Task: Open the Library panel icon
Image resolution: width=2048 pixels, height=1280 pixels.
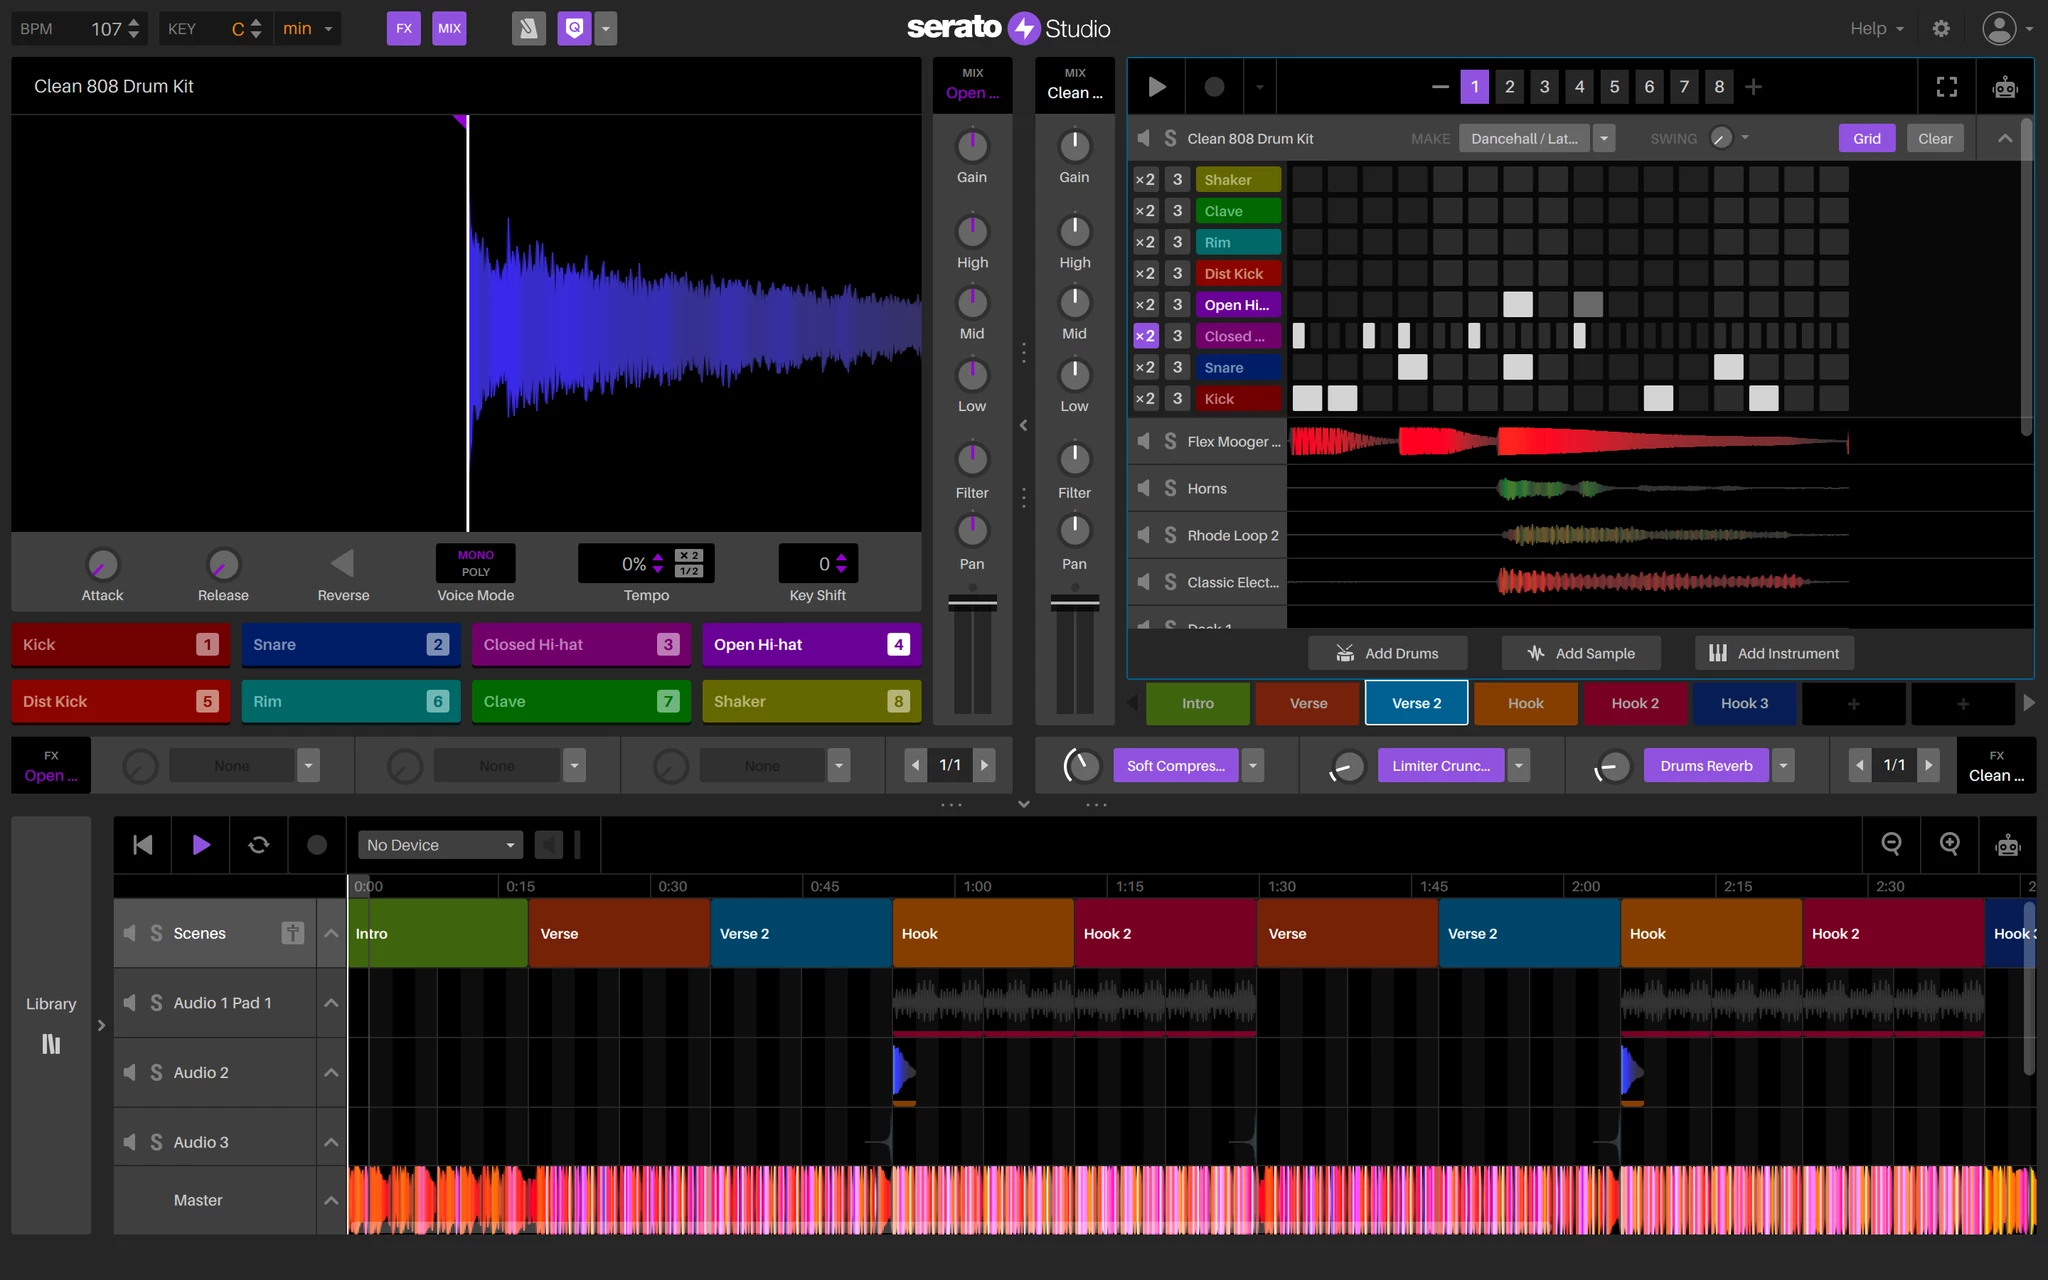Action: pos(50,1044)
